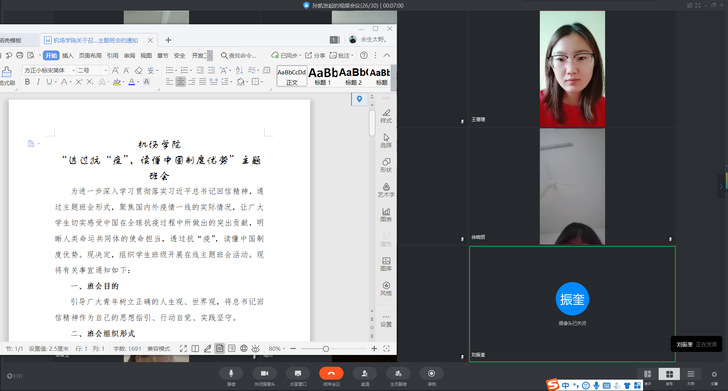Click the 已同步 sync status button
The width and height of the screenshot is (728, 391).
pyautogui.click(x=286, y=55)
